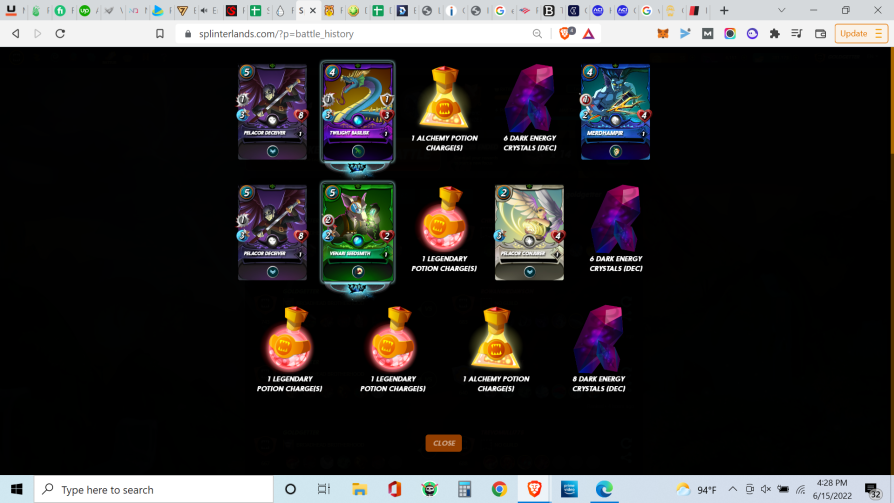Open Task View
The image size is (894, 503).
(x=324, y=489)
